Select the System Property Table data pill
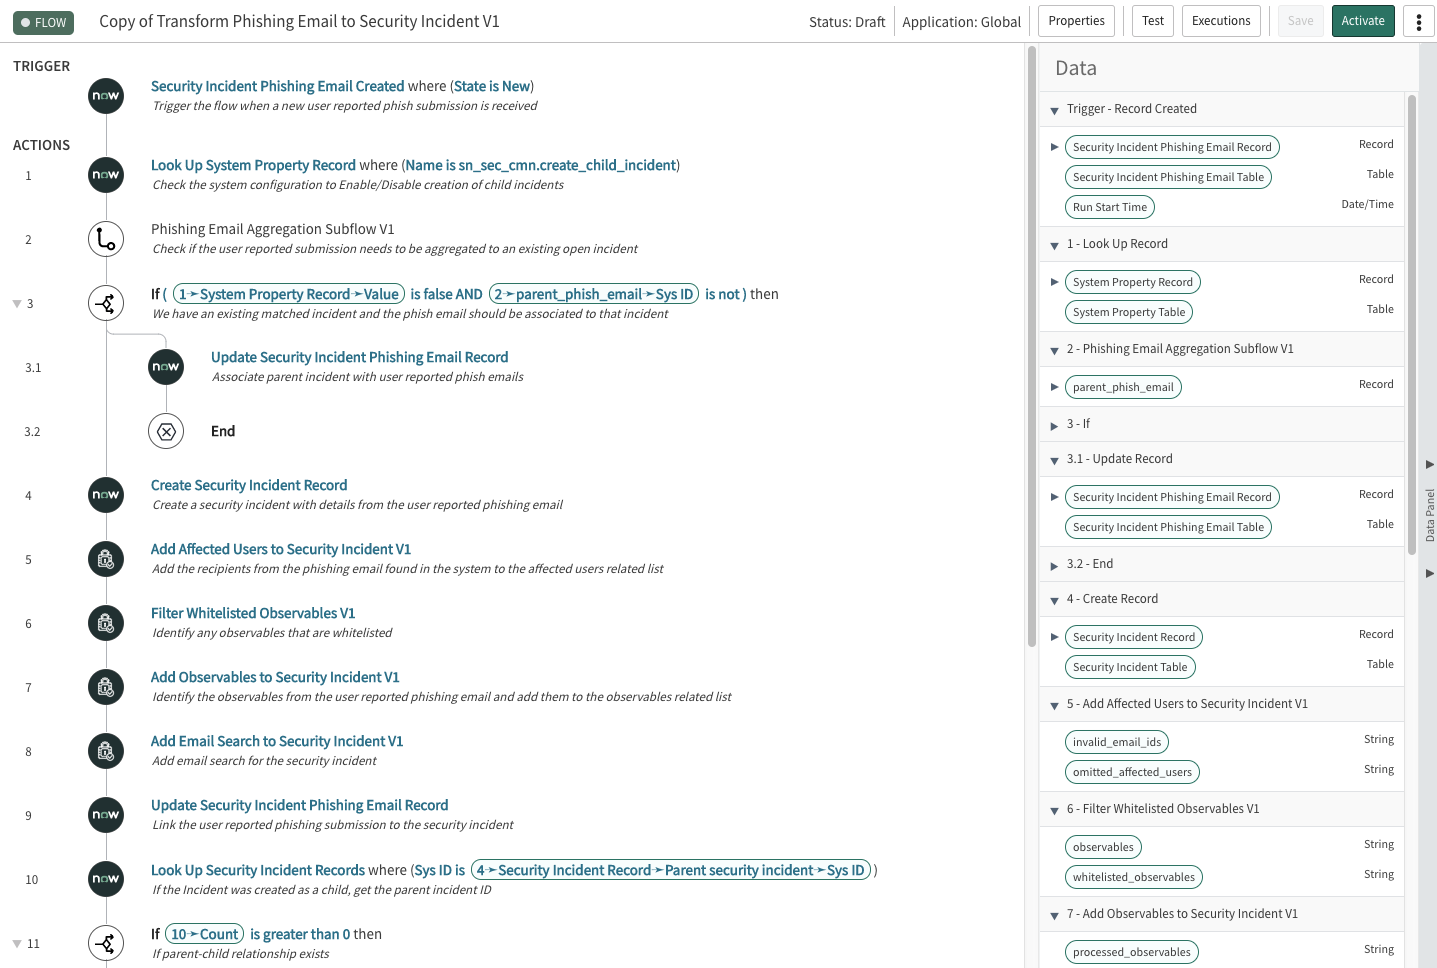This screenshot has width=1437, height=968. pos(1129,312)
